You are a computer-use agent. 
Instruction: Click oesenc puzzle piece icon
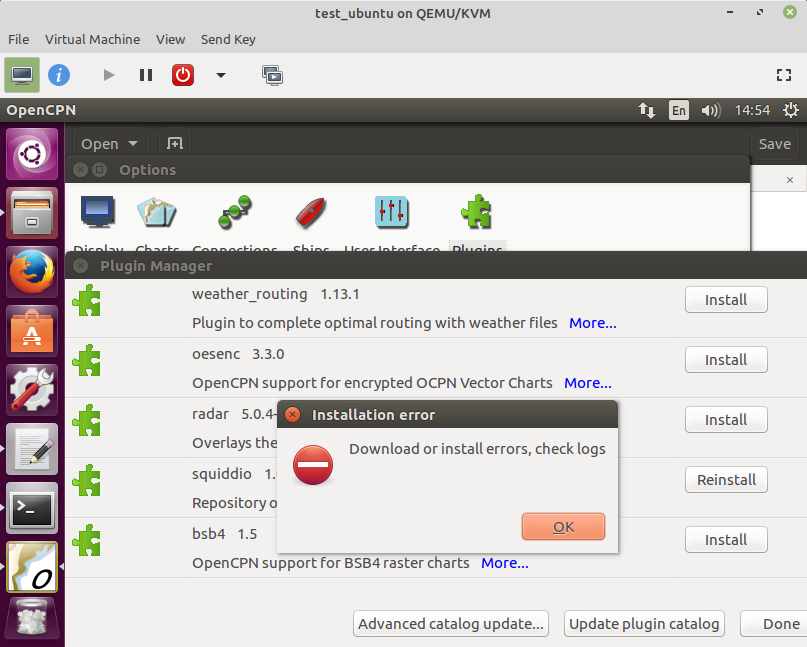pos(86,360)
